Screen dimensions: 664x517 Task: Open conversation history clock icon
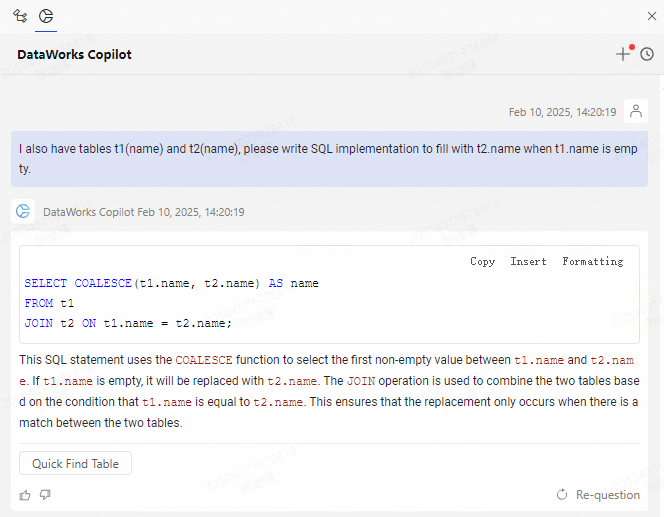pyautogui.click(x=647, y=54)
